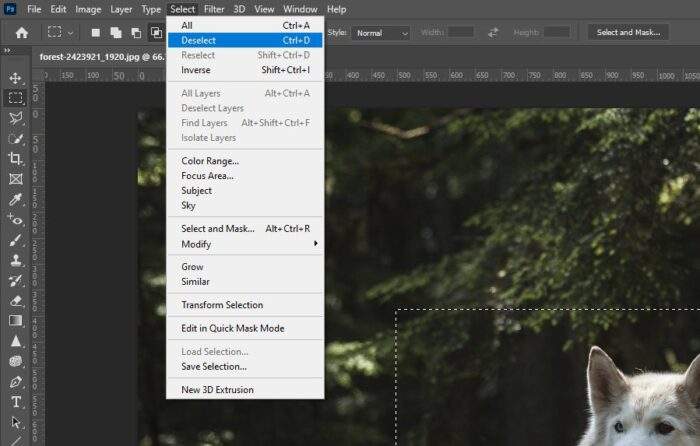Image resolution: width=700 pixels, height=446 pixels.
Task: Click the Height input field
Action: (557, 32)
